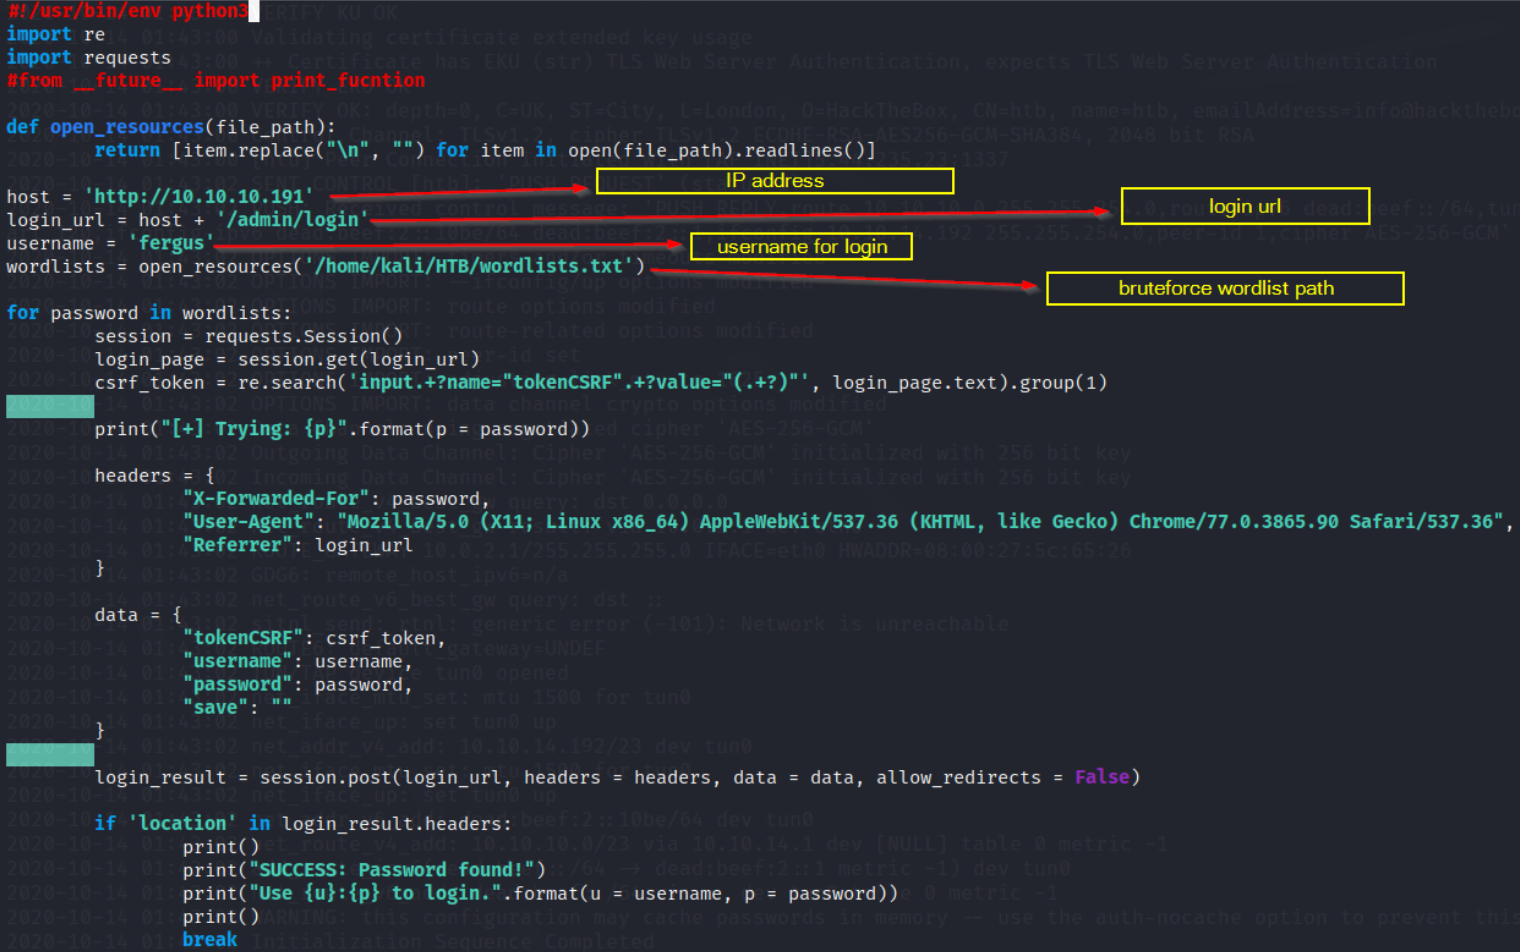Click the commented '#from __future__ import' line
The image size is (1520, 952).
pos(215,80)
